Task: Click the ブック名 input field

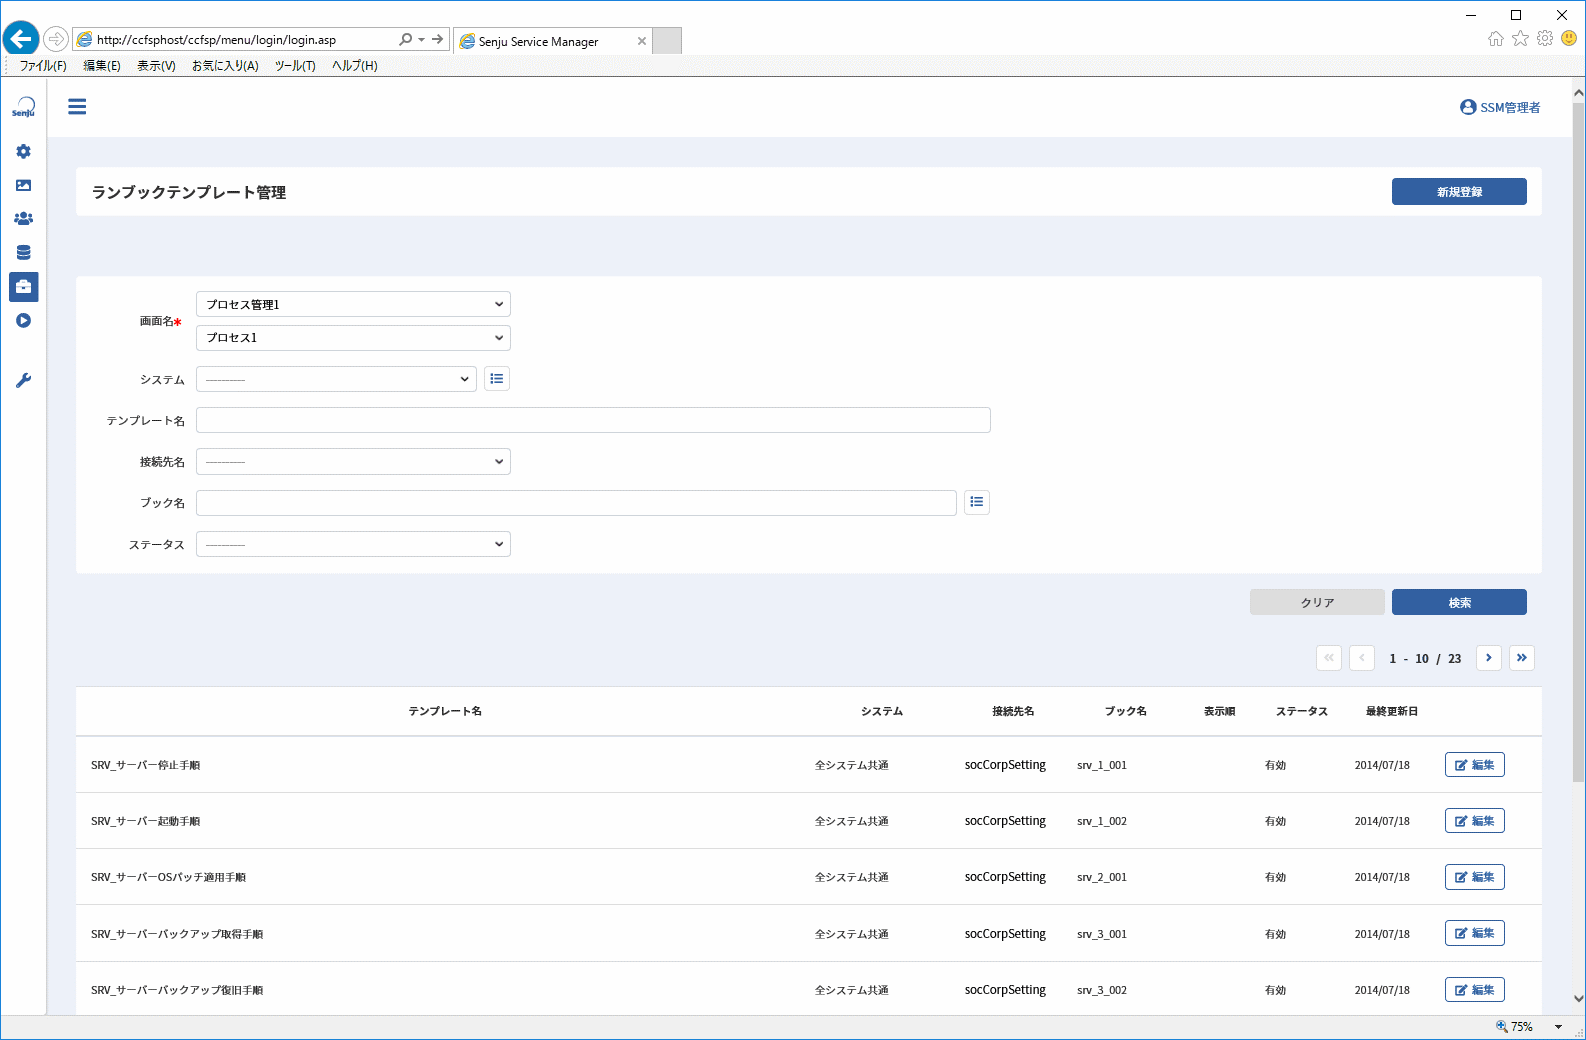Action: point(576,503)
